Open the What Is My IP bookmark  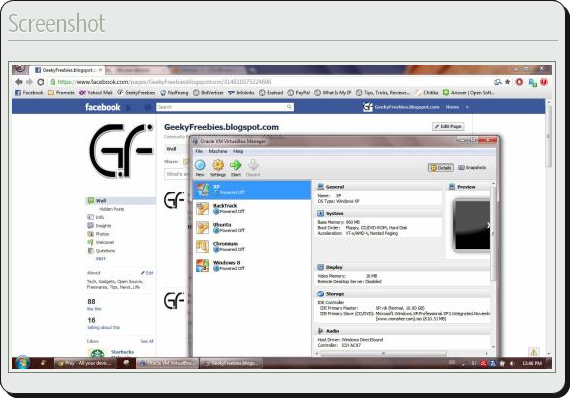333,93
